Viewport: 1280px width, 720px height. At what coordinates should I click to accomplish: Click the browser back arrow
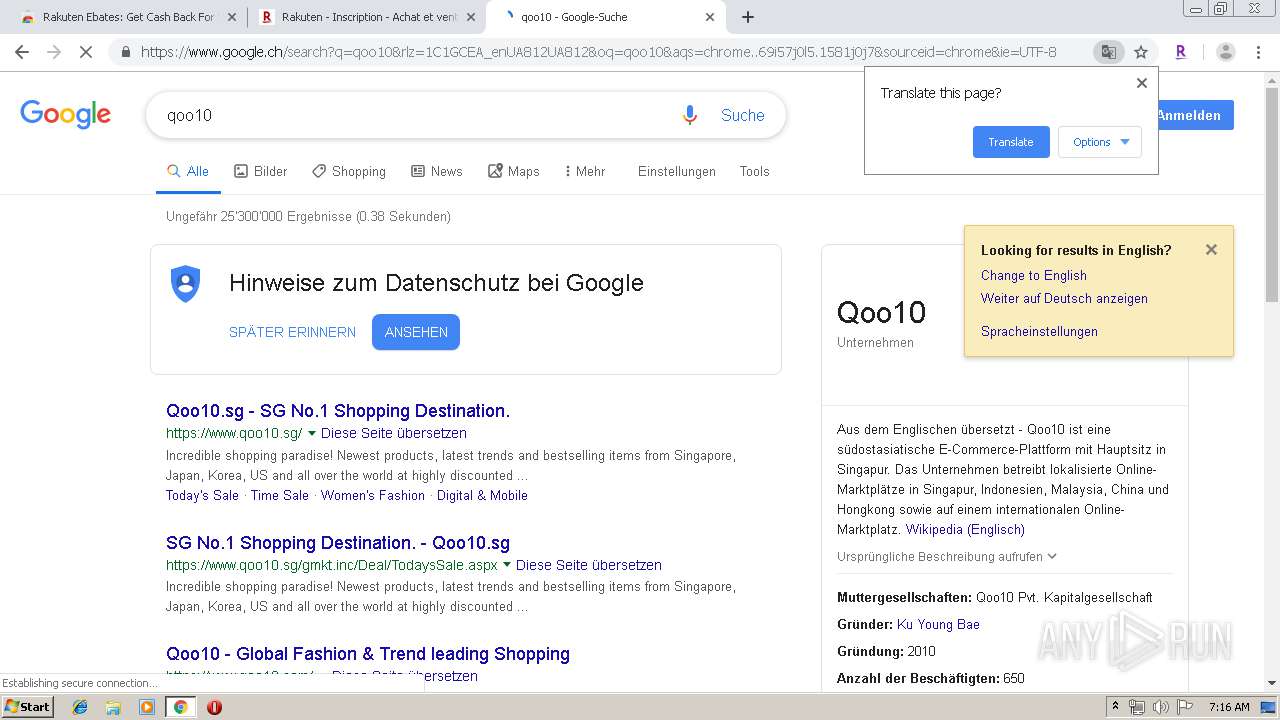pos(22,52)
